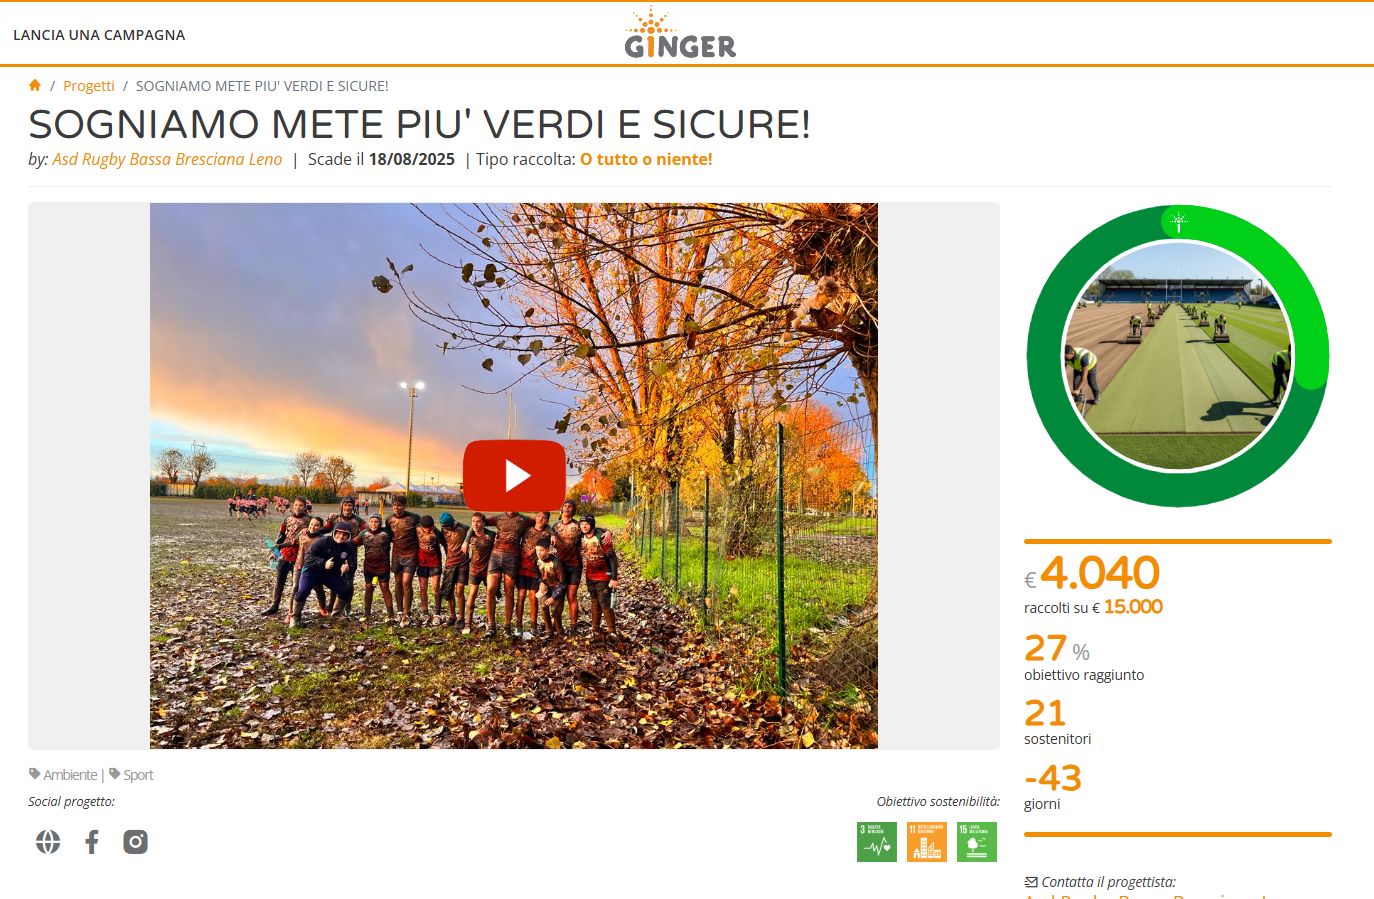
Task: Click SDG 15 life on land icon
Action: (x=977, y=842)
